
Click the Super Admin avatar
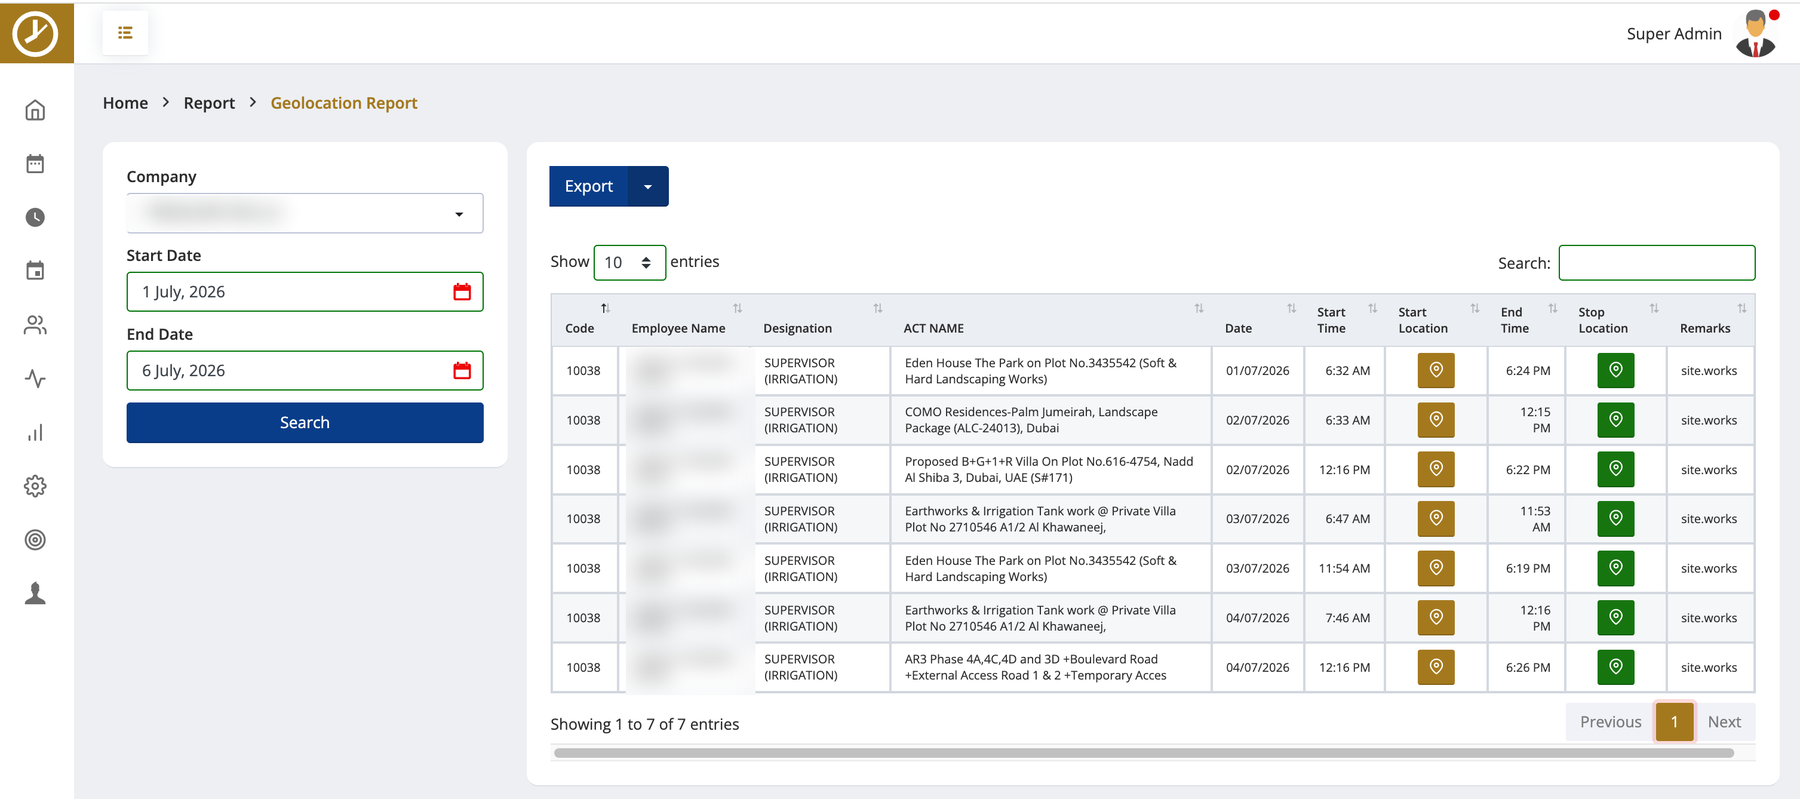(x=1756, y=33)
